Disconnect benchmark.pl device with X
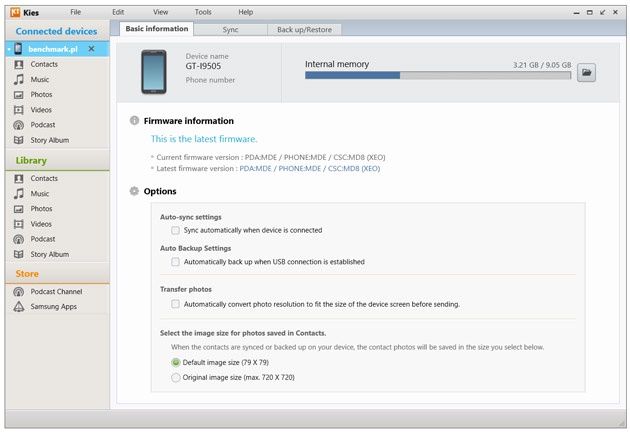The image size is (630, 432). pyautogui.click(x=92, y=49)
